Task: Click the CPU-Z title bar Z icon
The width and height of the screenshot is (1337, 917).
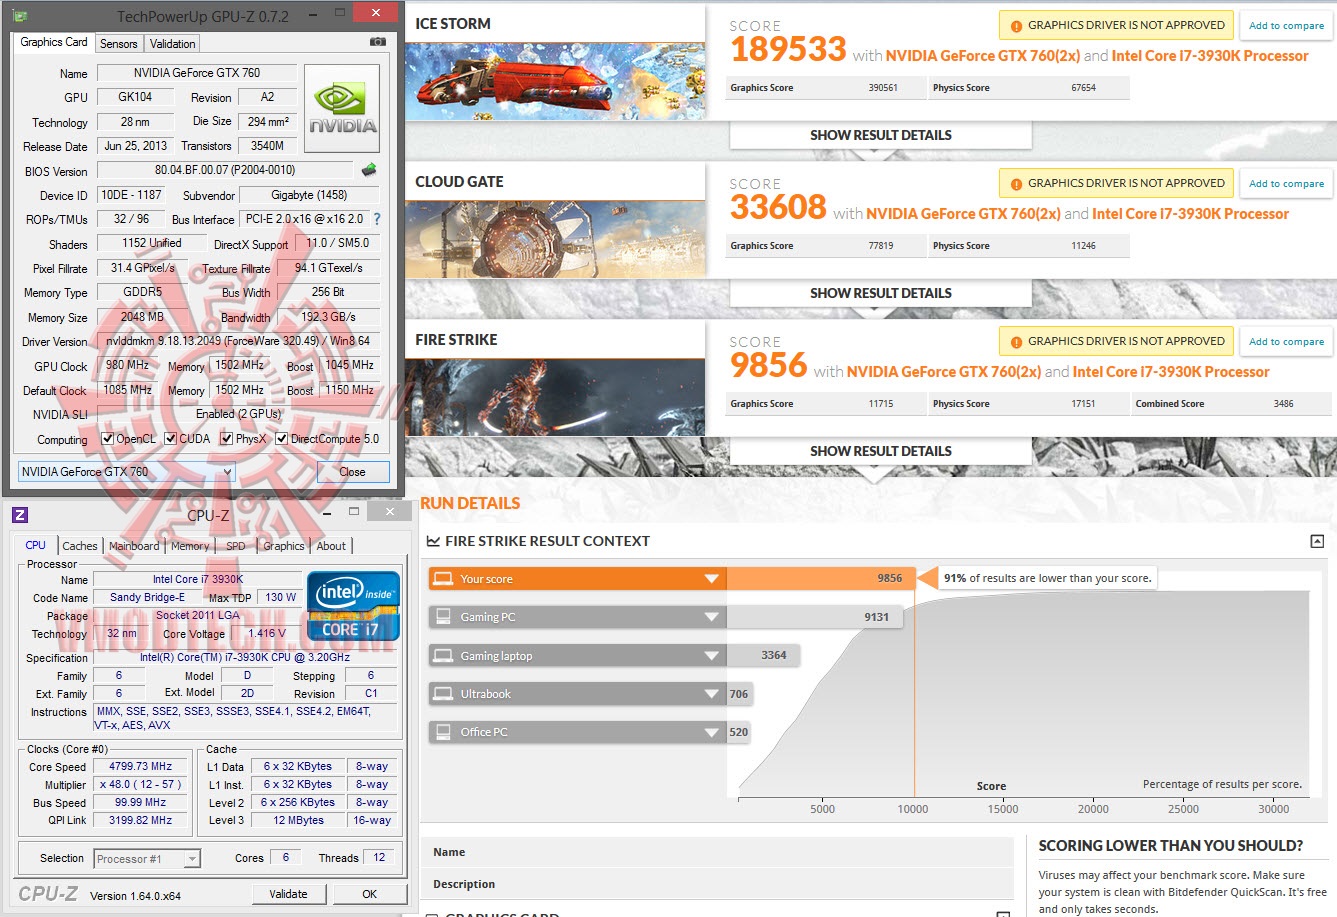Action: coord(19,515)
